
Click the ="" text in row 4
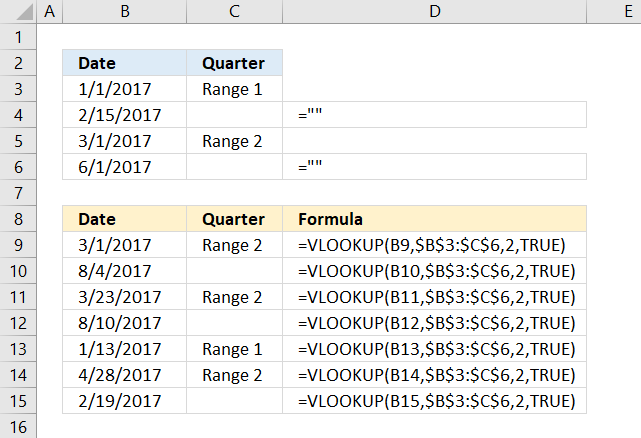310,114
